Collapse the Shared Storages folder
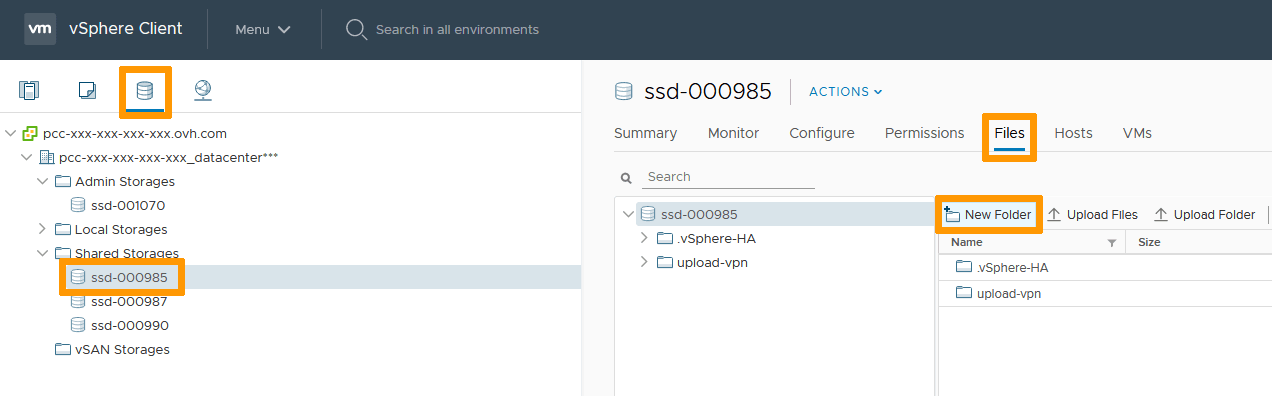Screen dimensions: 1272x396 point(42,253)
